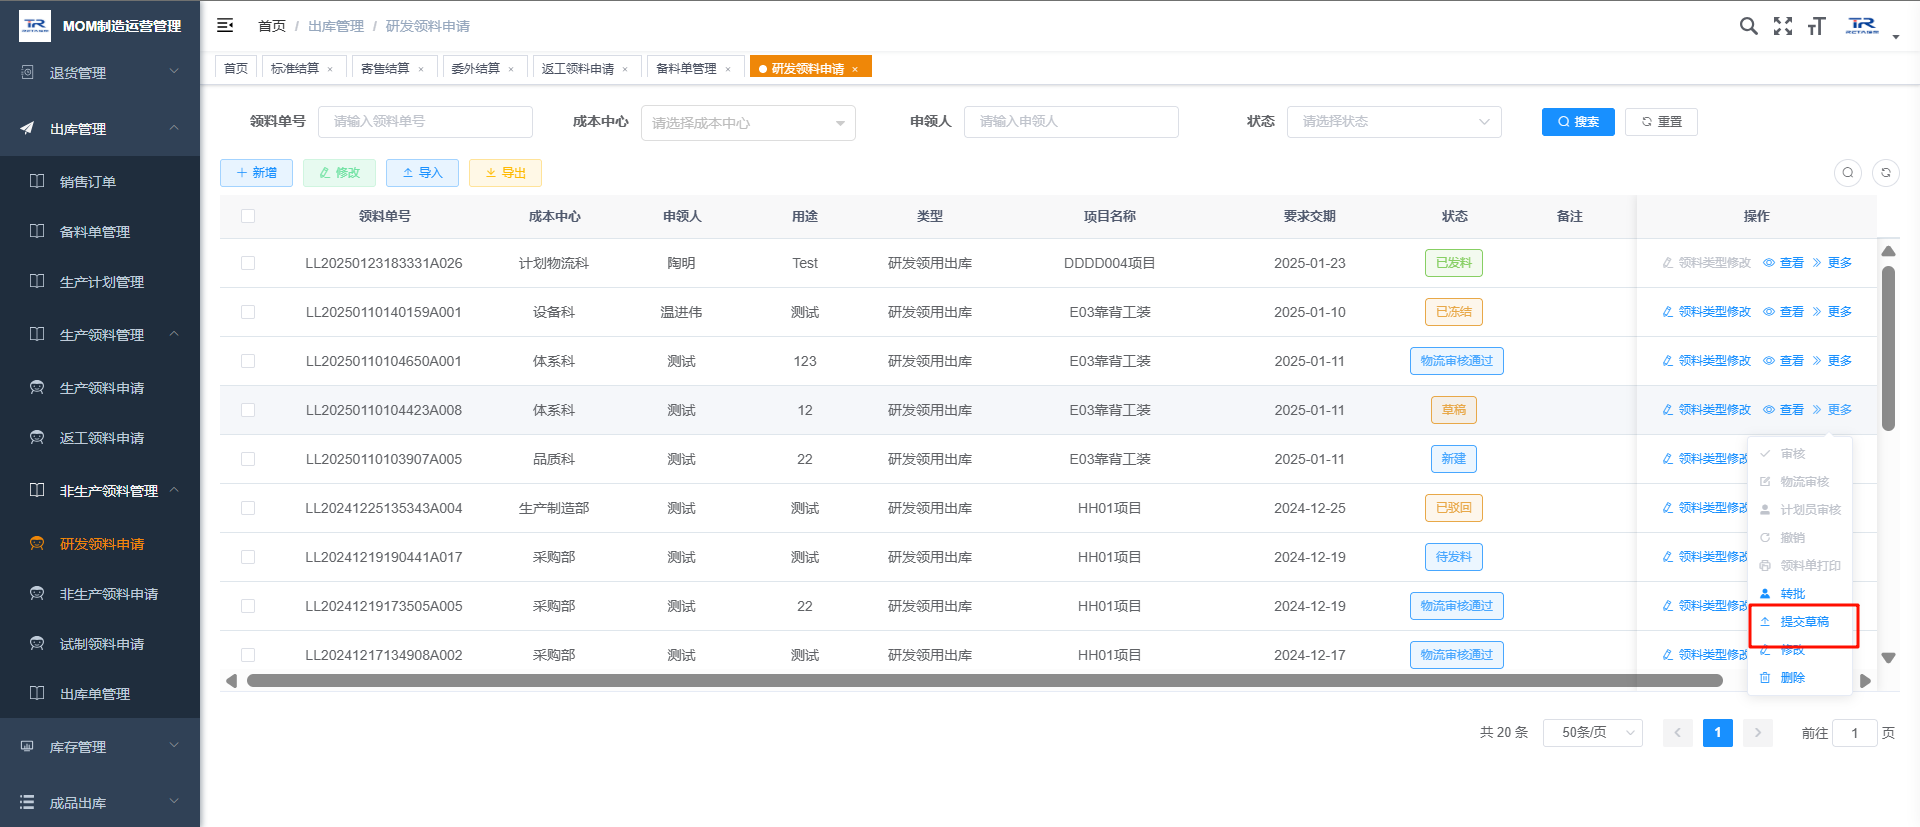Close the 委外结算 tab
This screenshot has height=827, width=1920.
(x=511, y=69)
